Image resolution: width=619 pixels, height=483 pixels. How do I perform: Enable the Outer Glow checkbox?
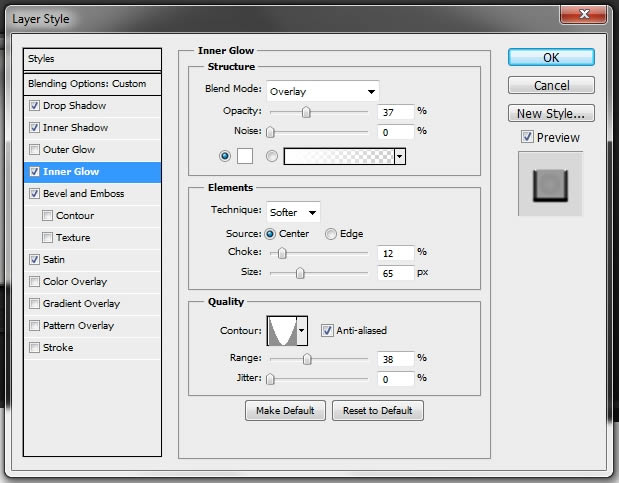[x=34, y=150]
